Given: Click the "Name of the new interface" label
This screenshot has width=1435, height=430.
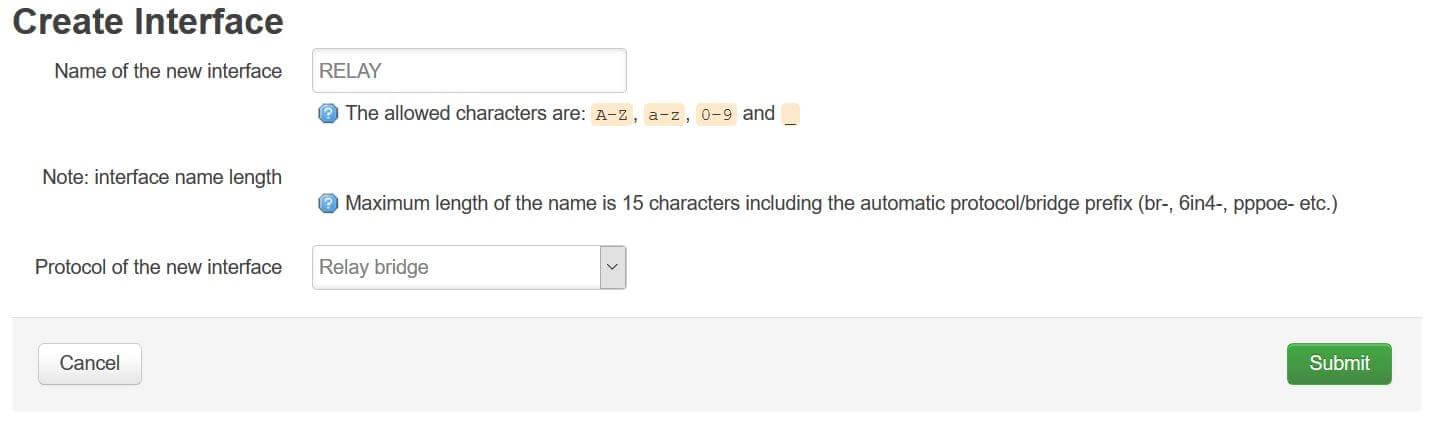Looking at the screenshot, I should [x=168, y=71].
